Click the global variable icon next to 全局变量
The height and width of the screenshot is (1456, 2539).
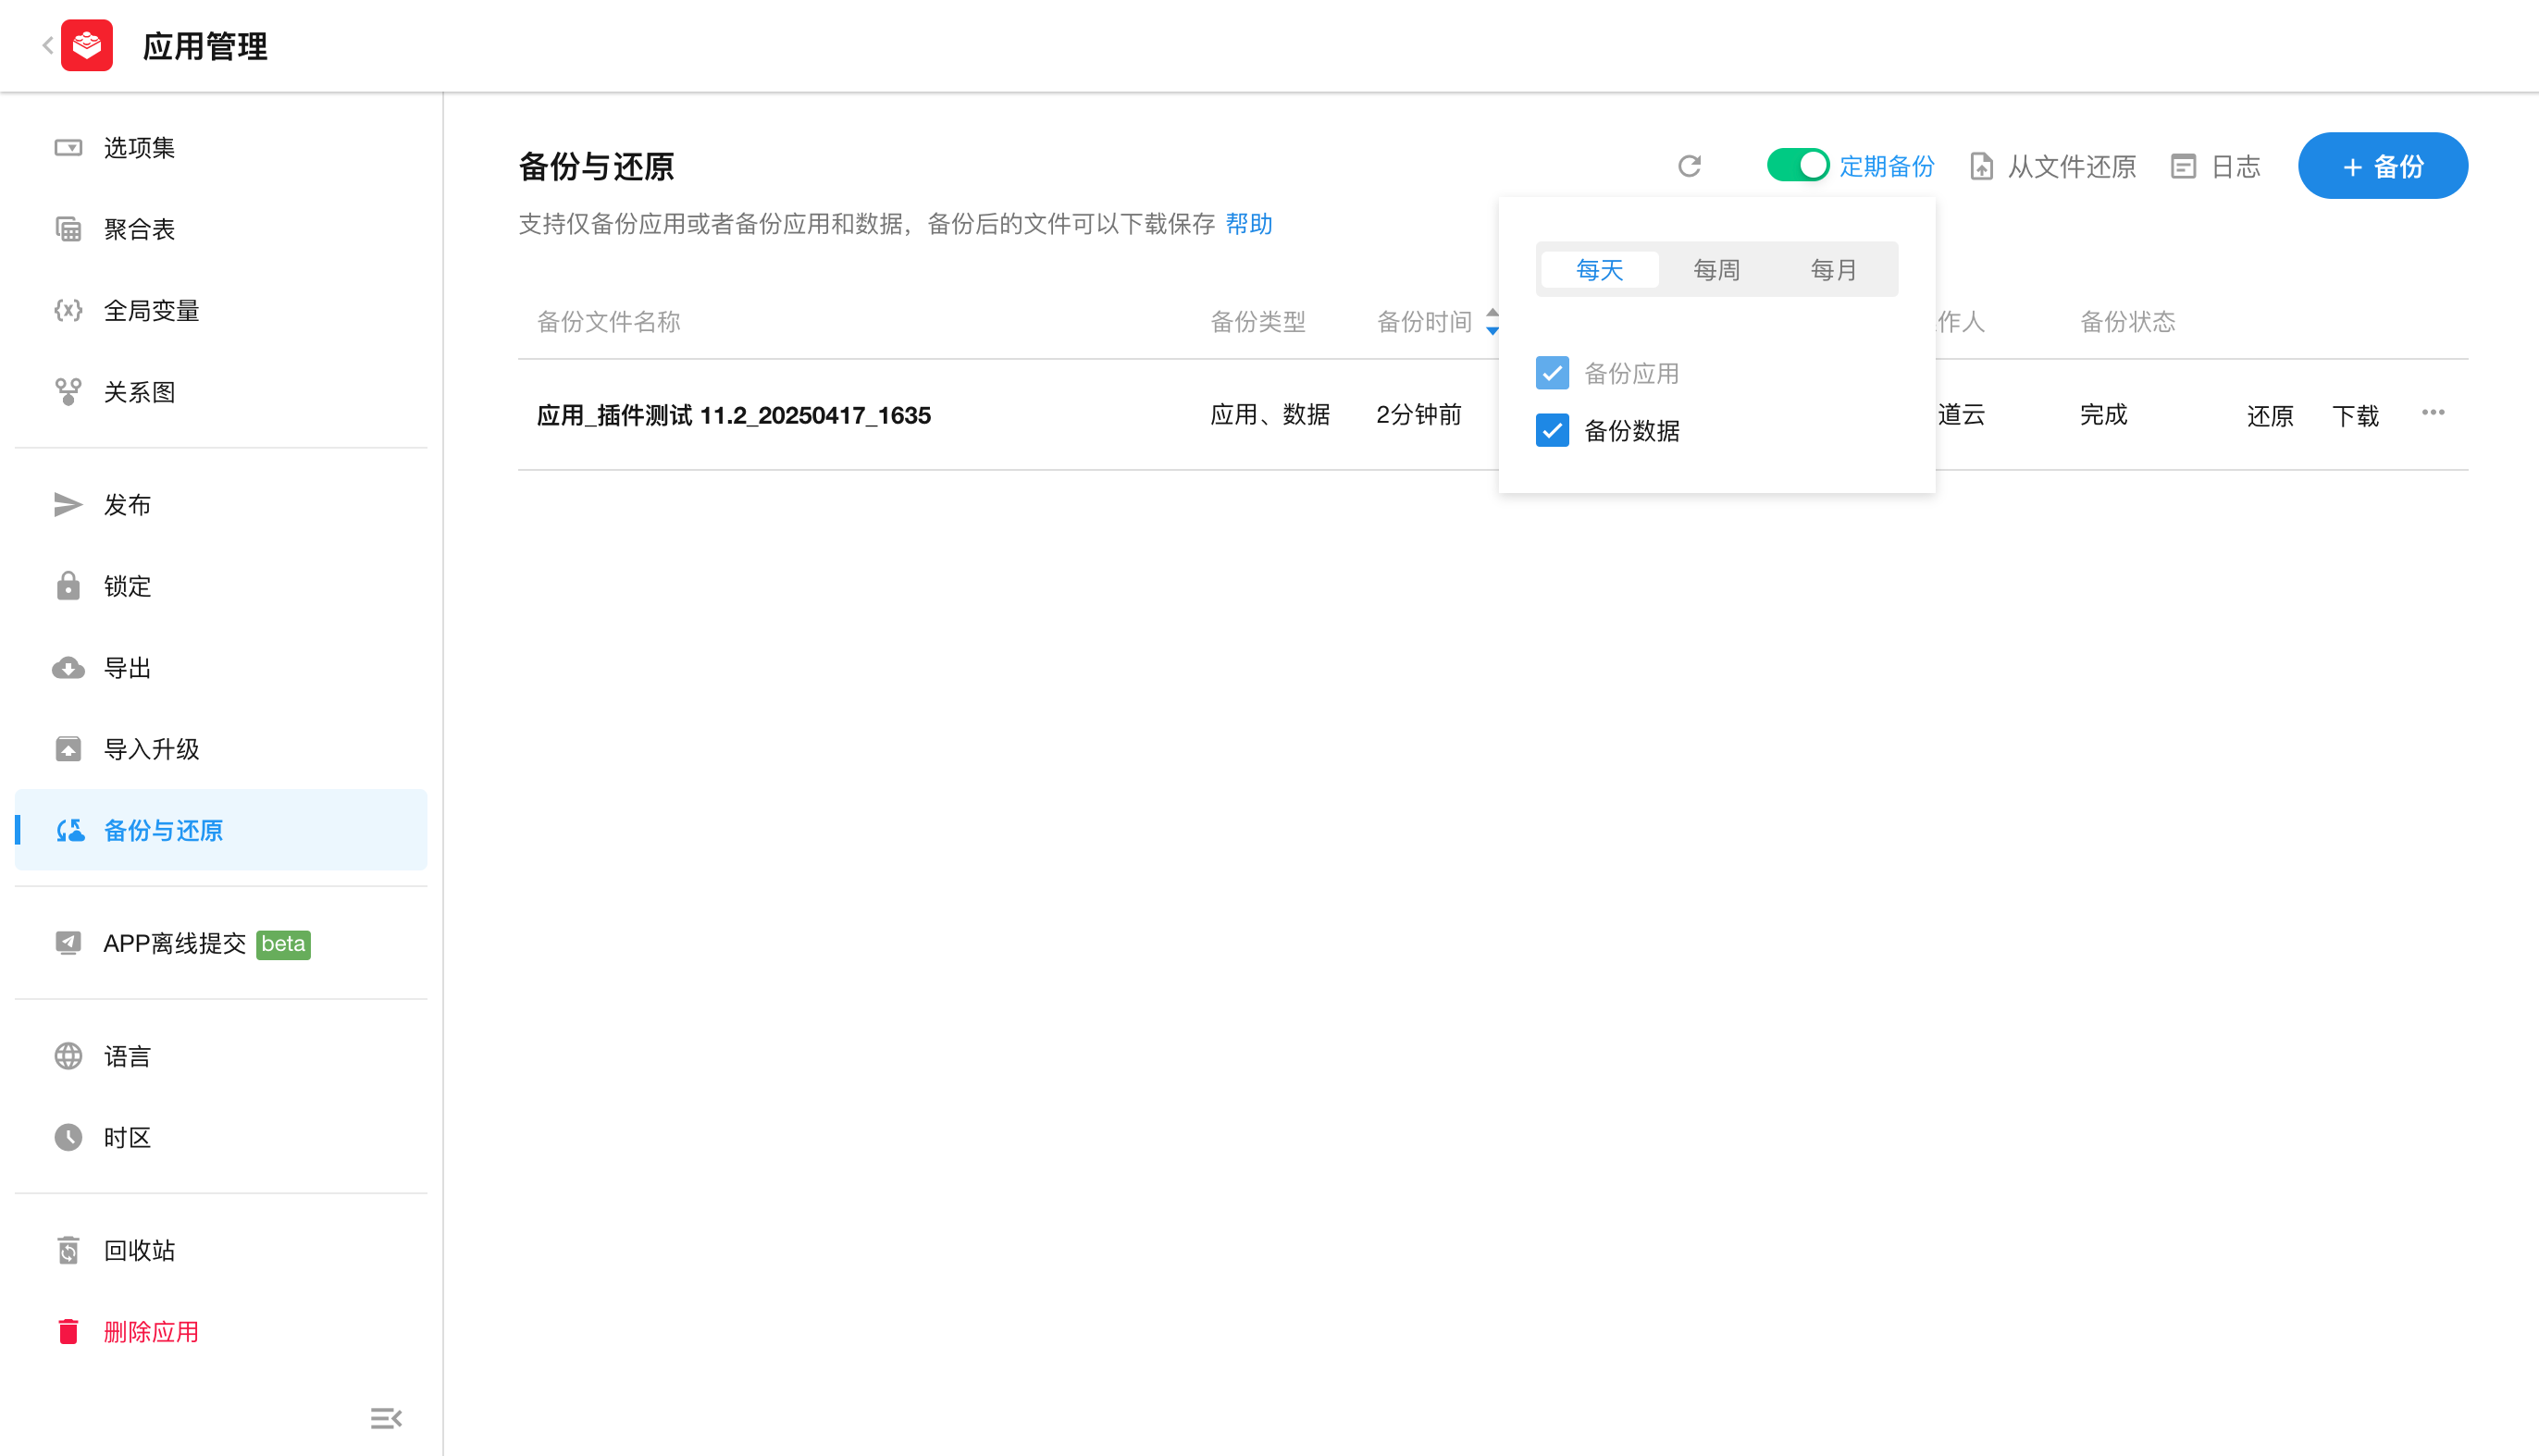[x=68, y=311]
